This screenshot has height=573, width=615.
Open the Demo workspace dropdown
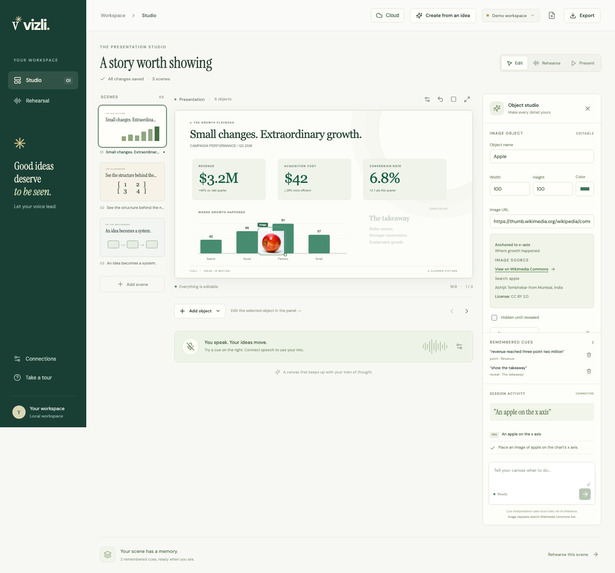tap(510, 15)
